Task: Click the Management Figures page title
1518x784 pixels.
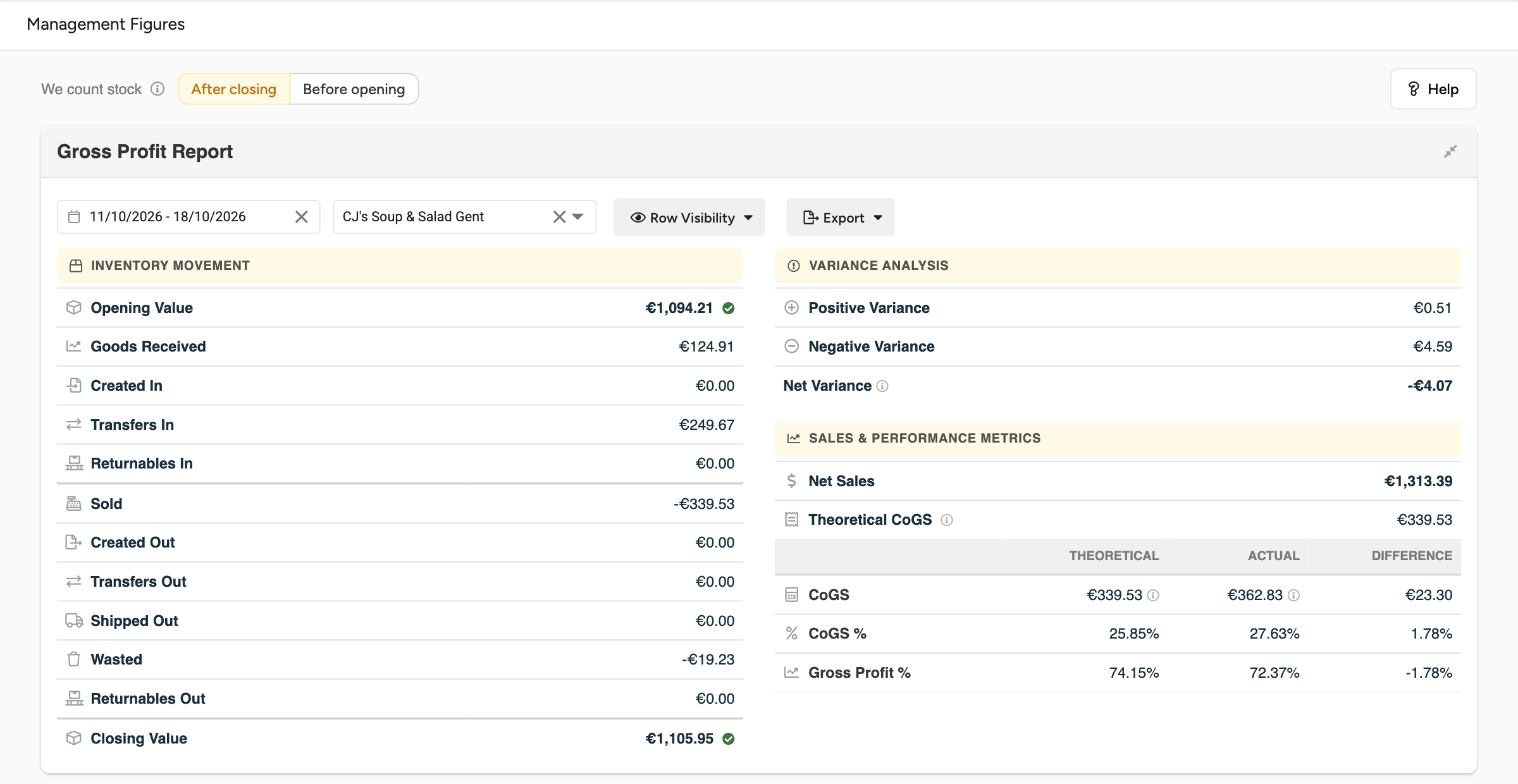Action: pyautogui.click(x=106, y=24)
